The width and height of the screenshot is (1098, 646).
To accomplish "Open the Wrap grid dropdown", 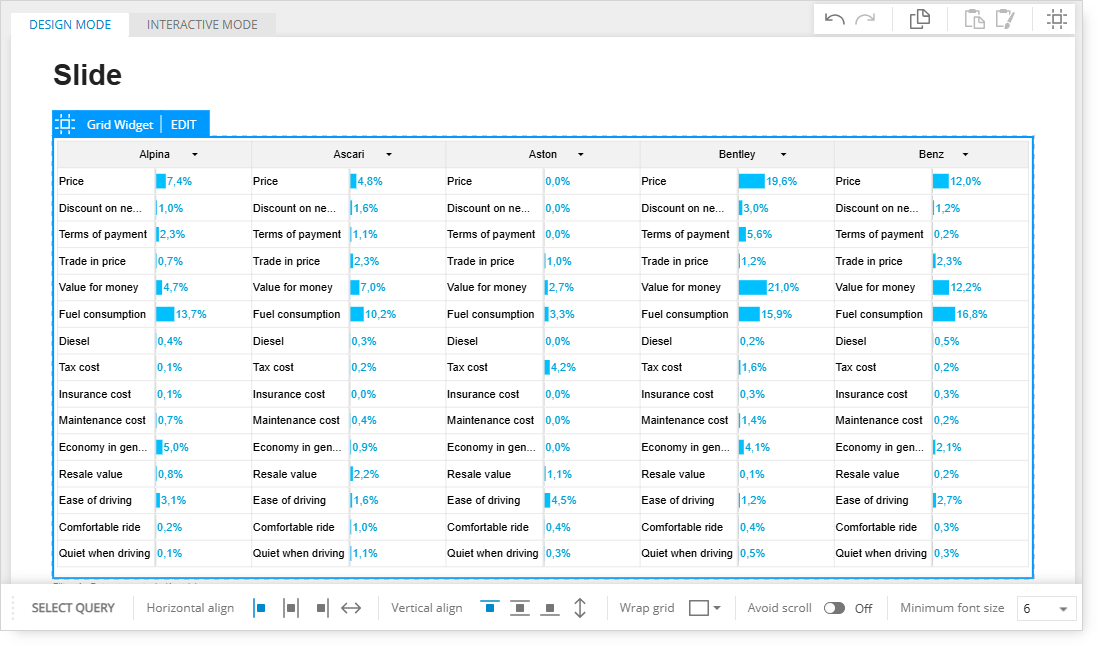I will [704, 608].
